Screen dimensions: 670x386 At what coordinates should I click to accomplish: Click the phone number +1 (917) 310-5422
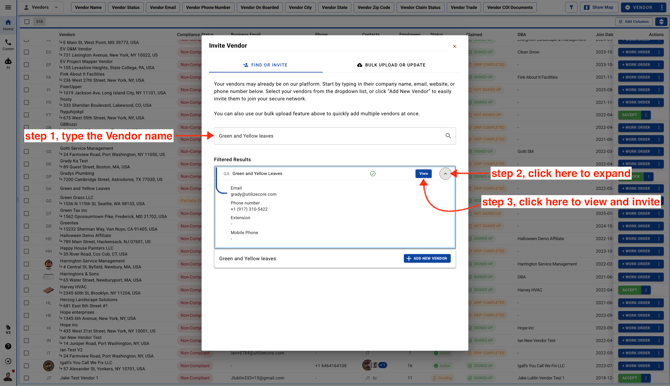(249, 209)
